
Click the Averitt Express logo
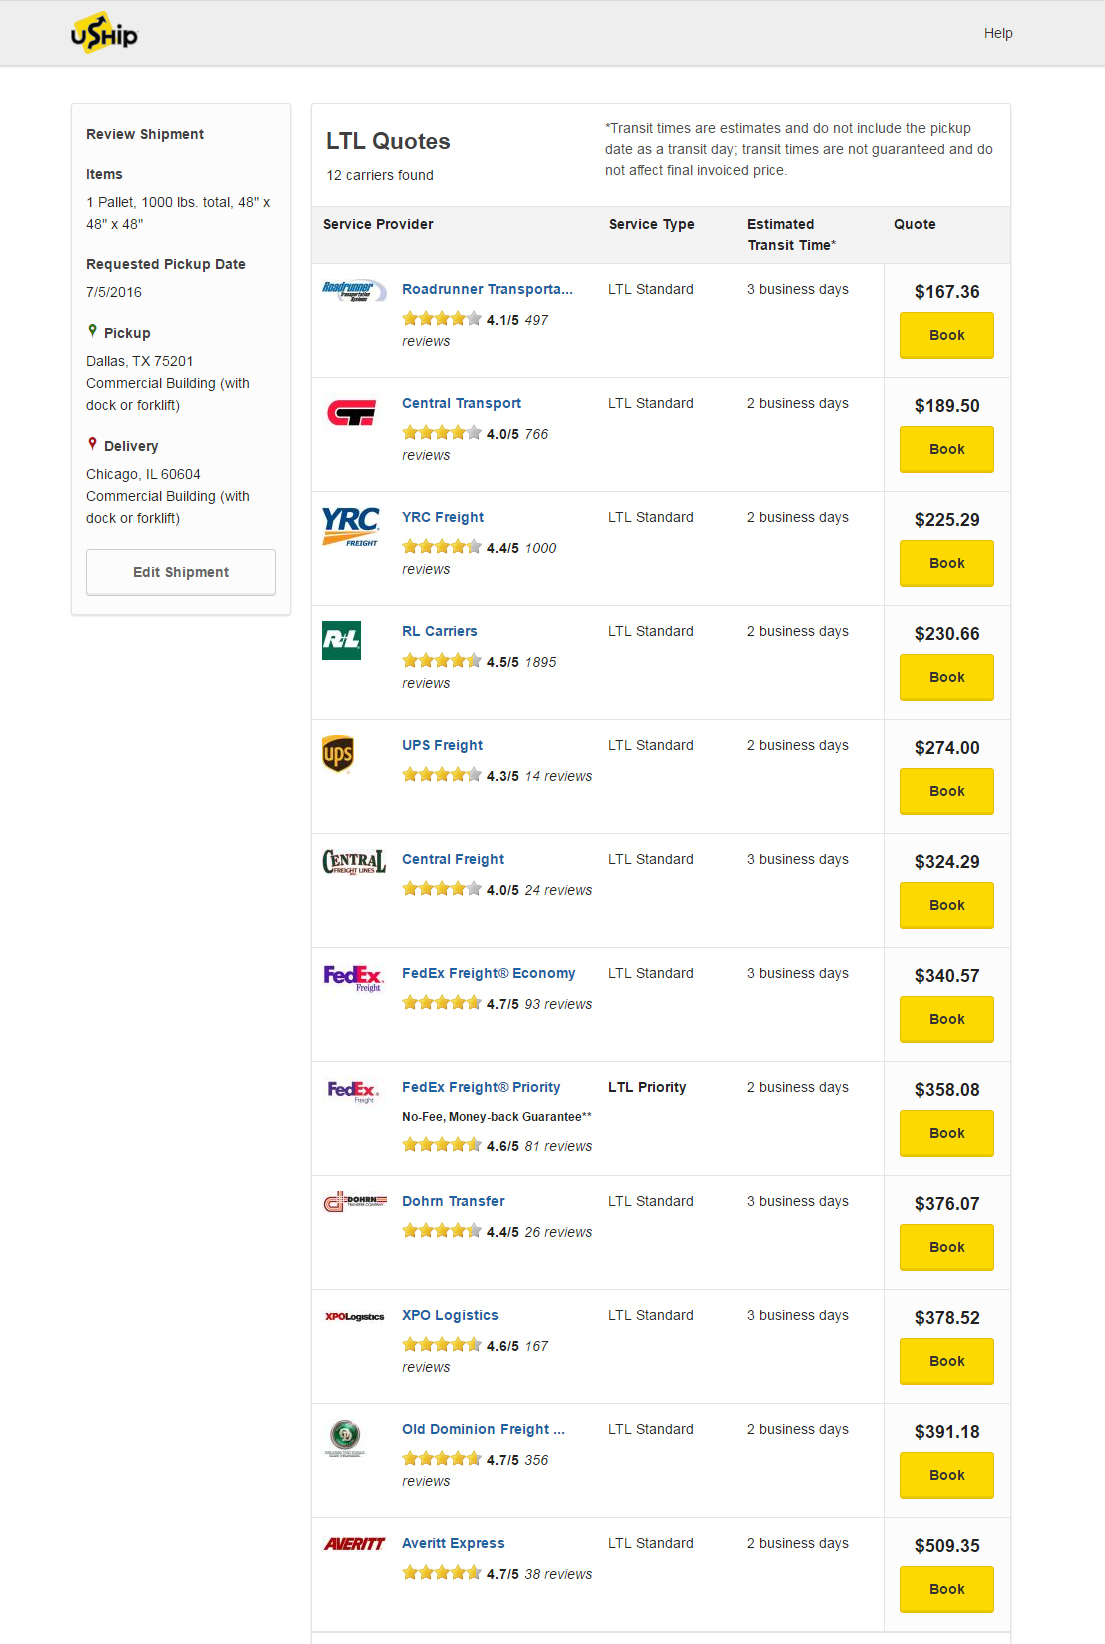tap(354, 1544)
